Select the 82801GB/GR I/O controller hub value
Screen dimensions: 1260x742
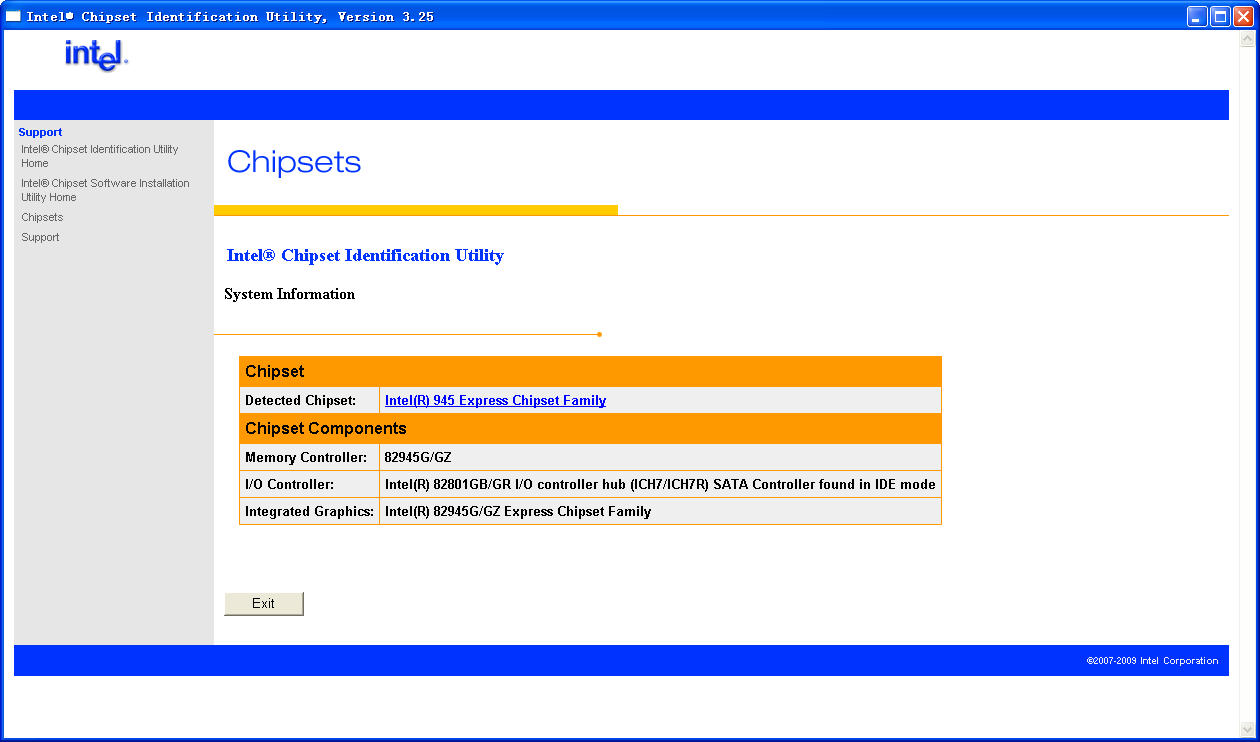[660, 484]
